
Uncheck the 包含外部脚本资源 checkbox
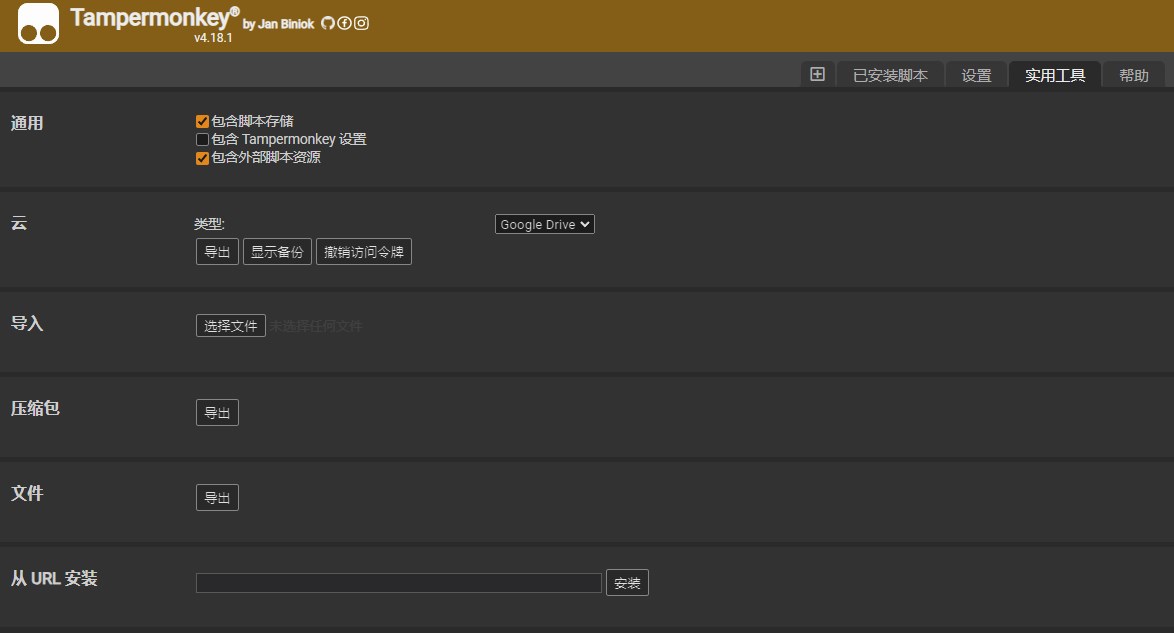202,158
